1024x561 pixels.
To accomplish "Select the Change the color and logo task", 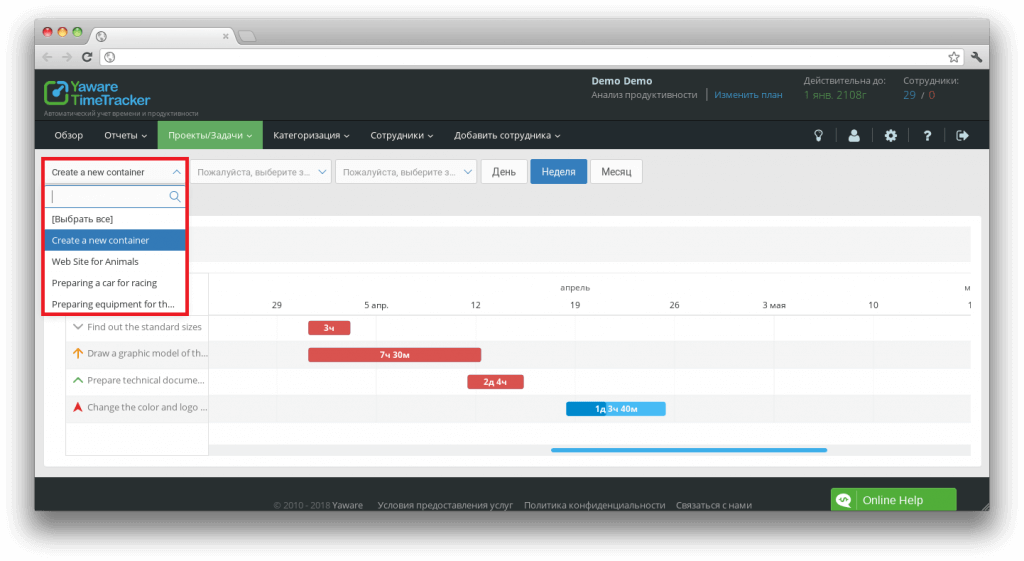I will coord(147,407).
